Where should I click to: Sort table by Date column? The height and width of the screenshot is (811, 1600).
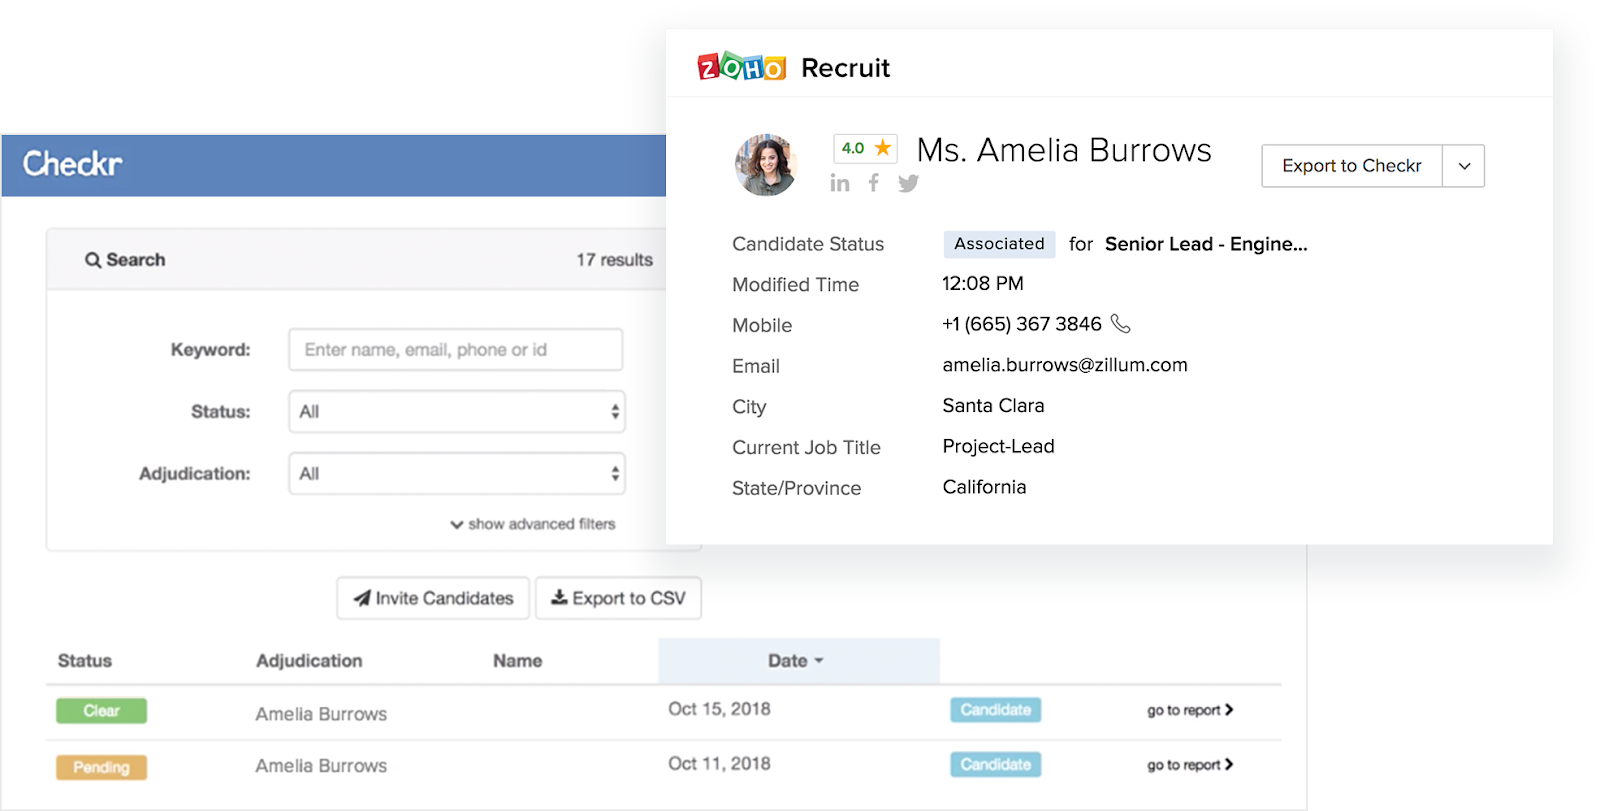pyautogui.click(x=795, y=661)
